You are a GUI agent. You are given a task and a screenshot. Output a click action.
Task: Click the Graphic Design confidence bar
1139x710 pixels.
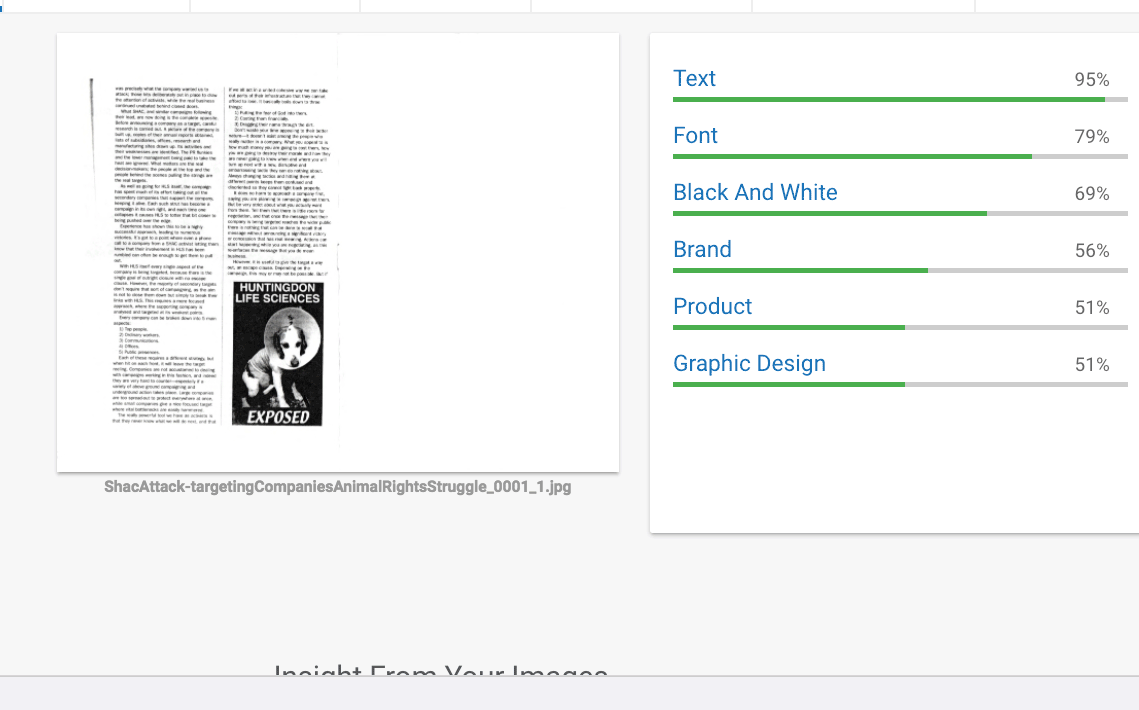coord(900,384)
